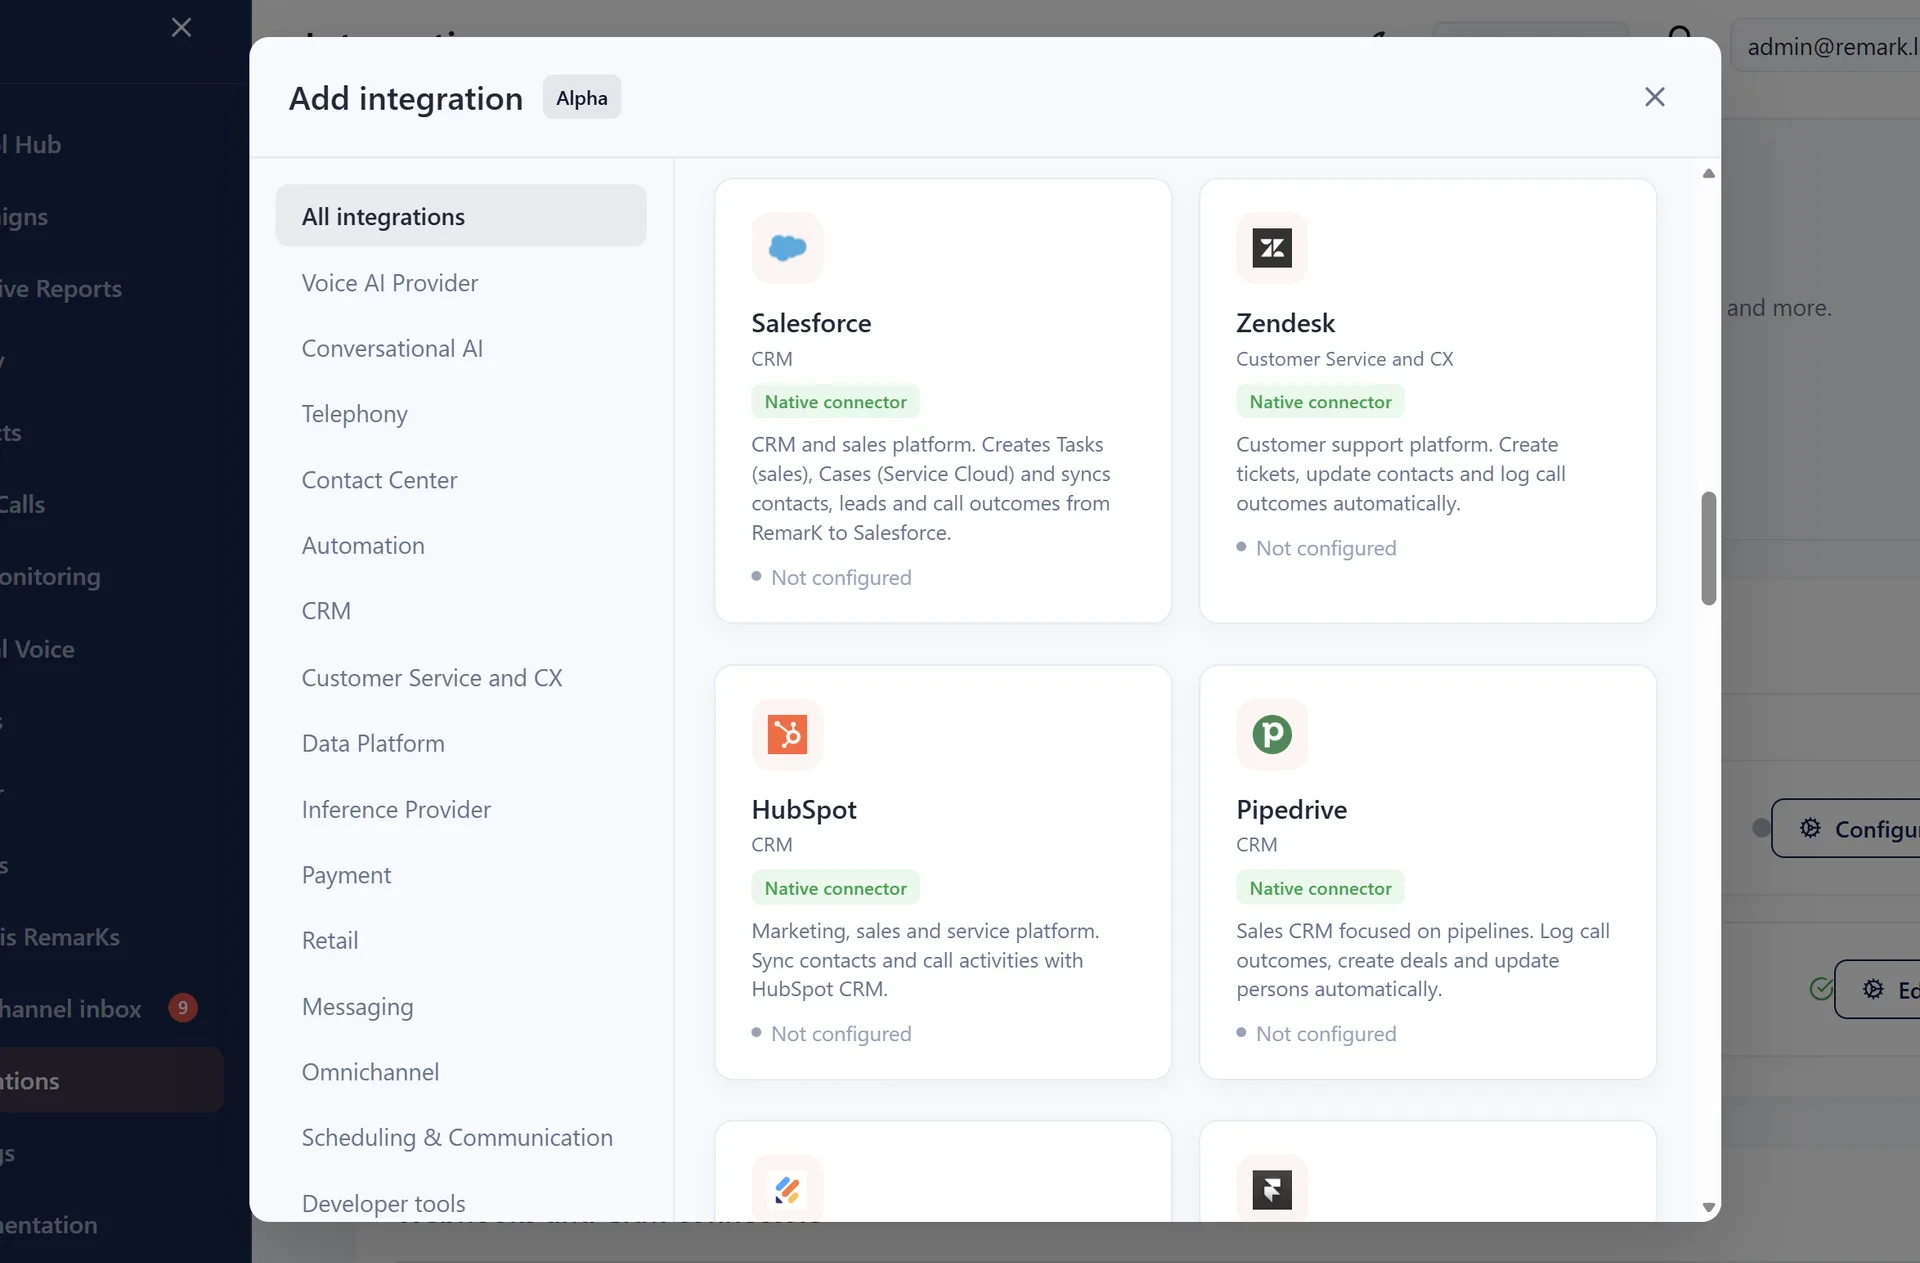The height and width of the screenshot is (1263, 1920).
Task: Open the channel inbox sidebar item
Action: pyautogui.click(x=100, y=1009)
